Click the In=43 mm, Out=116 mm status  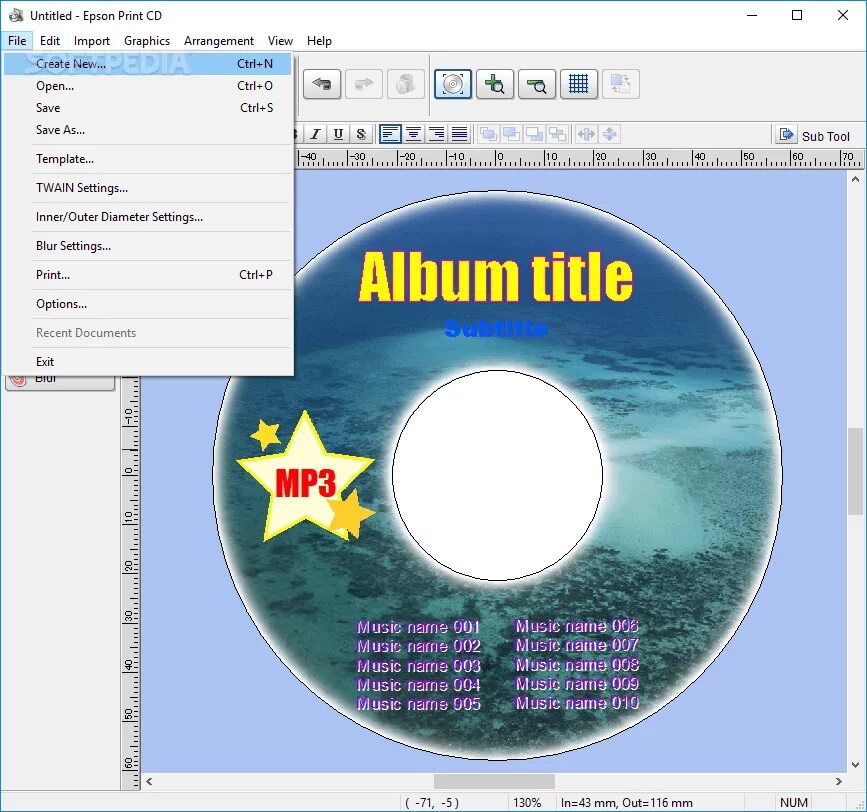coord(626,803)
